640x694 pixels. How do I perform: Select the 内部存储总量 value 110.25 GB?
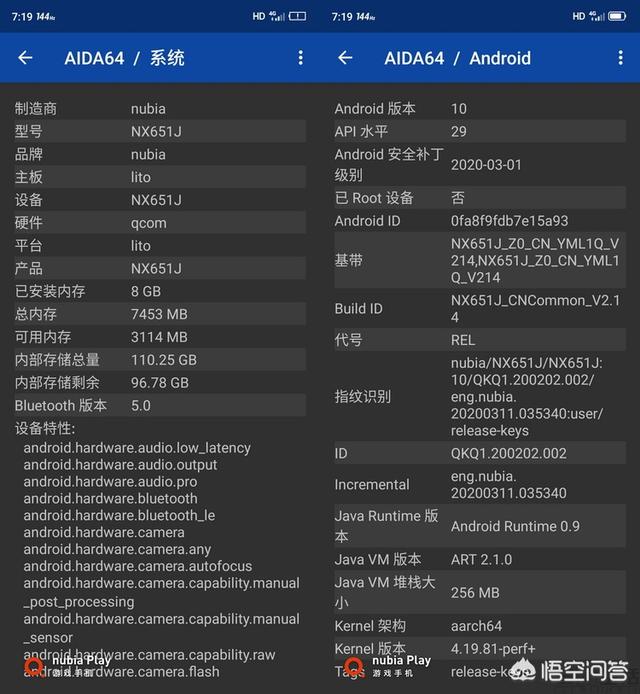tap(164, 360)
